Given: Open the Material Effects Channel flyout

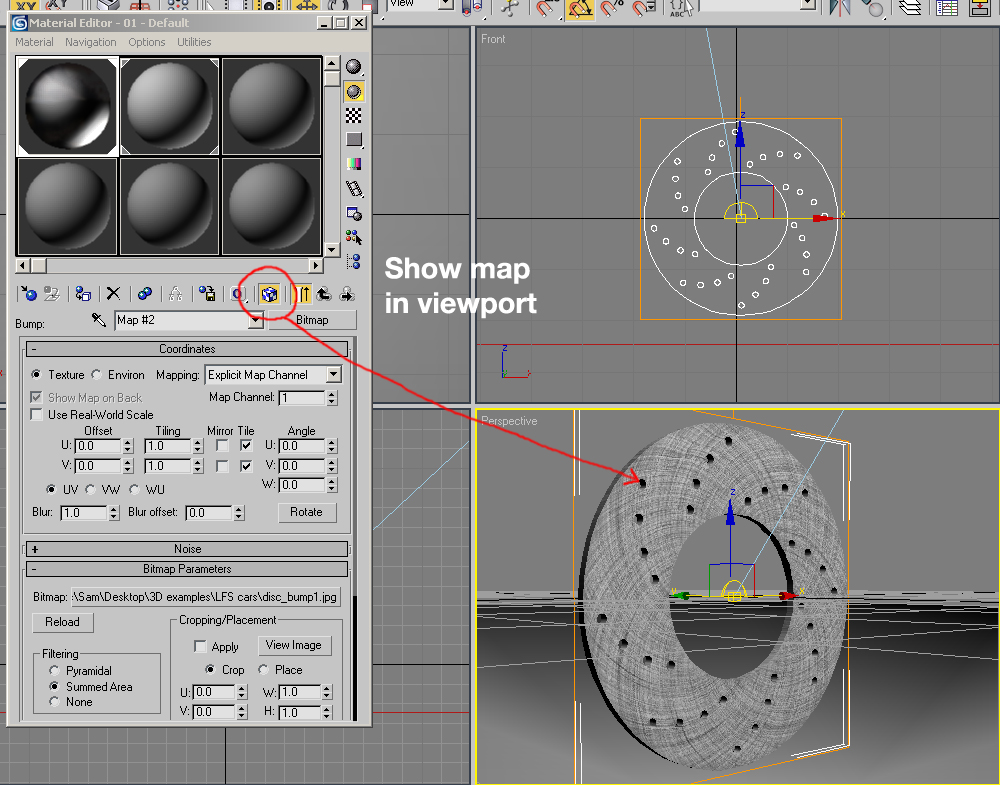Looking at the screenshot, I should (x=239, y=294).
